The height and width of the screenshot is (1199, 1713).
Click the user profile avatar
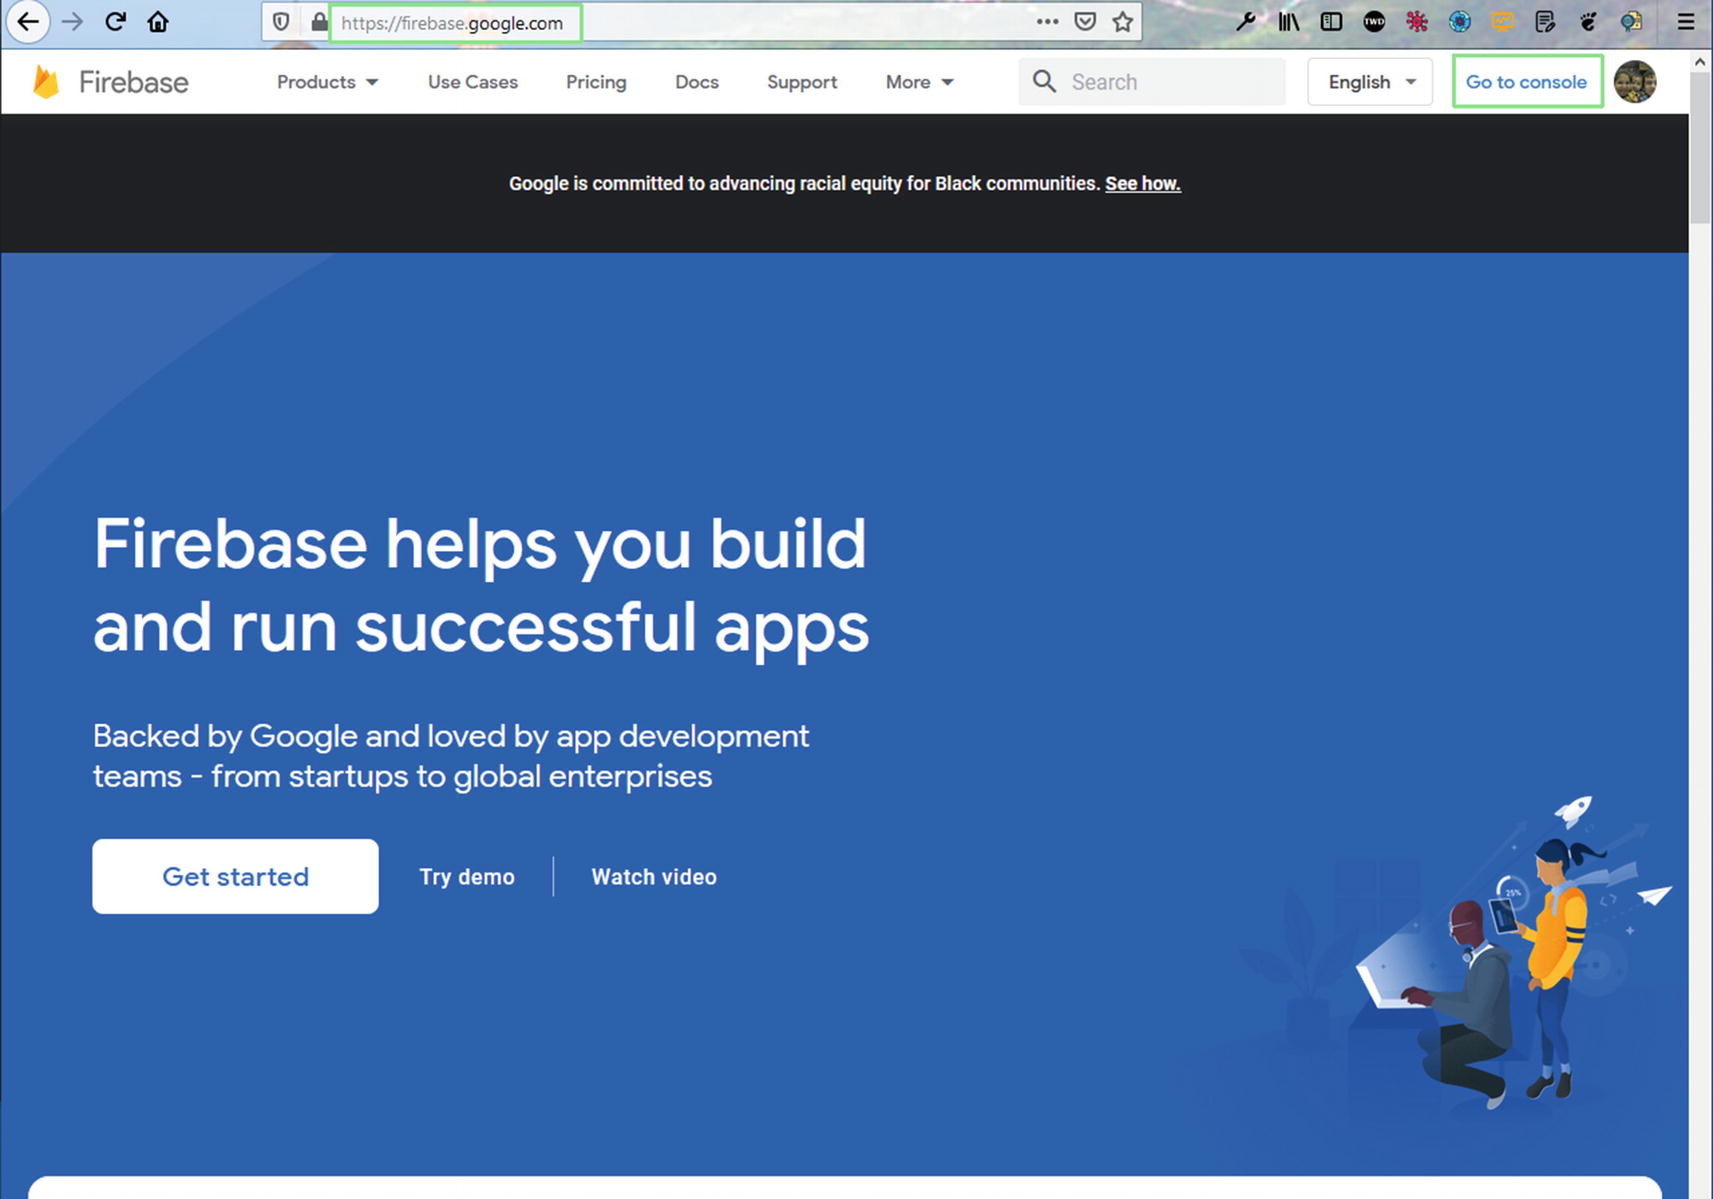point(1635,82)
